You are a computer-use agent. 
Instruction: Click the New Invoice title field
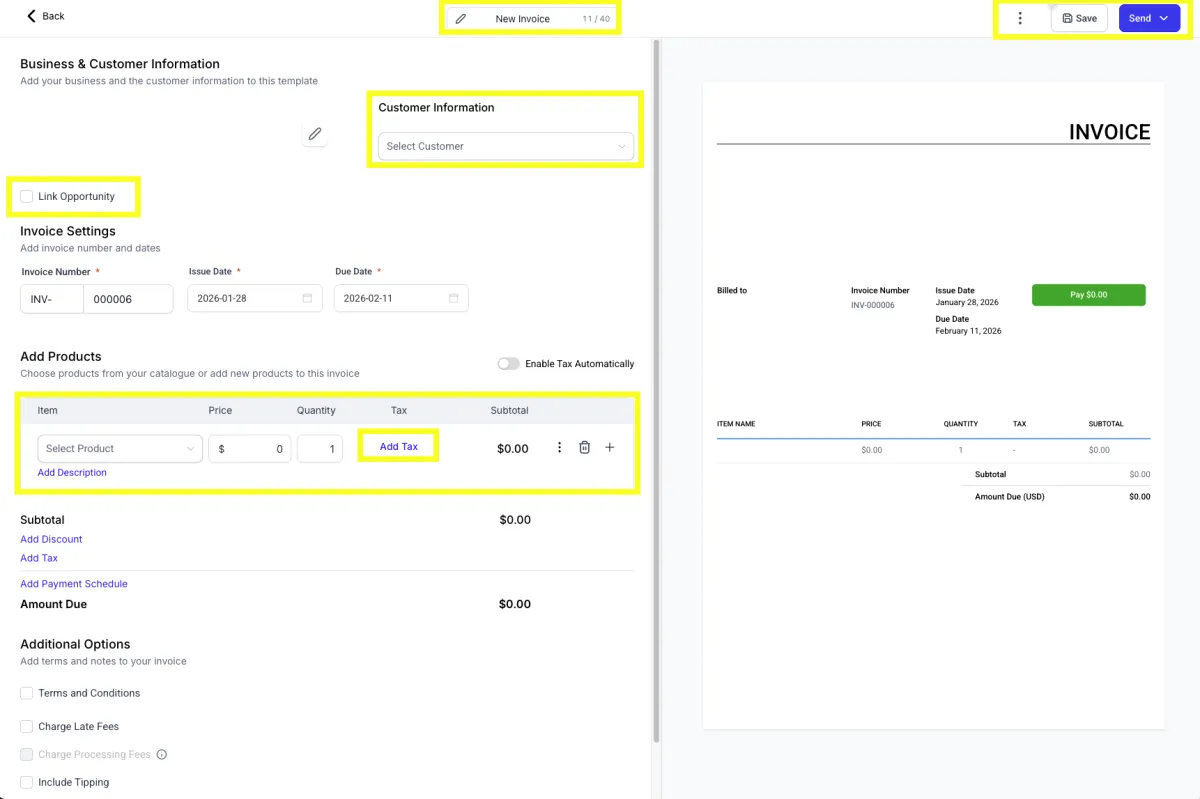[x=530, y=19]
